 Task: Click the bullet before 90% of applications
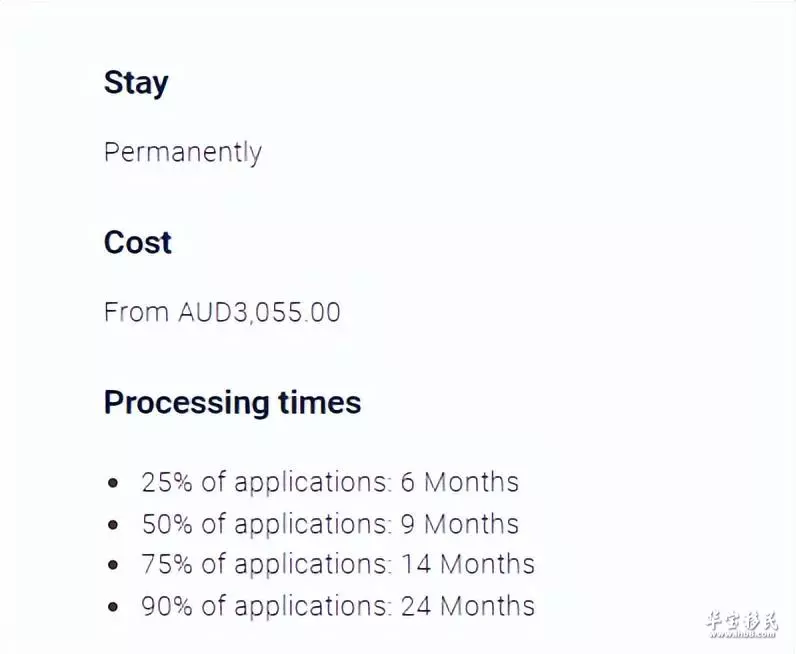click(113, 606)
